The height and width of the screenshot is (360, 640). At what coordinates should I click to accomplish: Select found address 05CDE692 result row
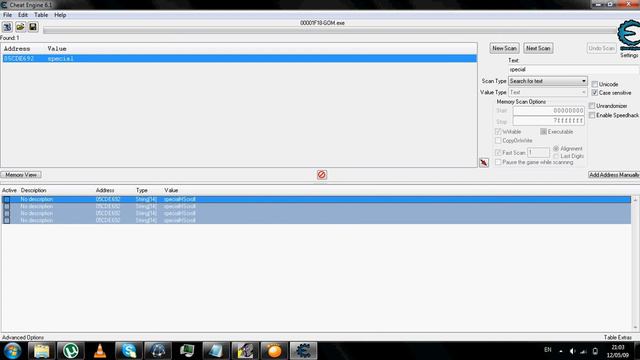coord(239,59)
